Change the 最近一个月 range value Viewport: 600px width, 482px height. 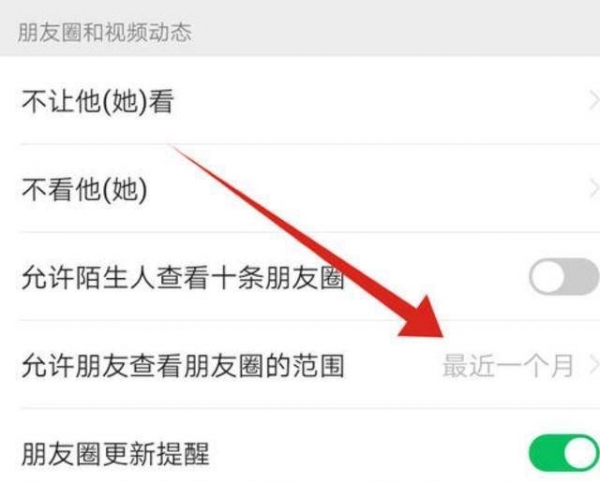tap(507, 366)
